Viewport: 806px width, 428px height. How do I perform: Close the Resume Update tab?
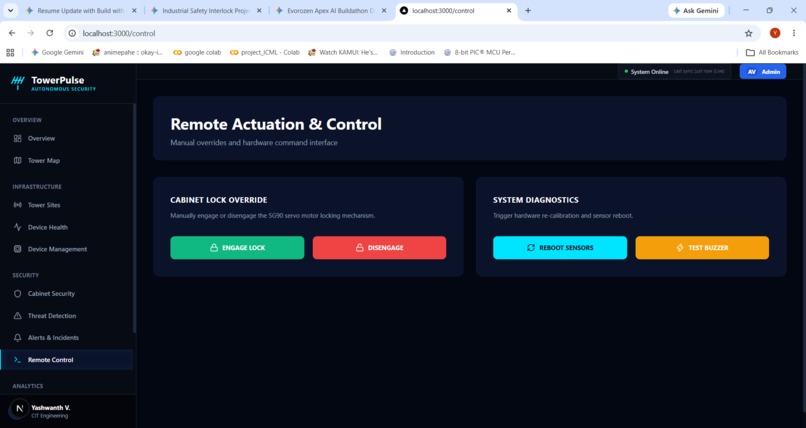[134, 10]
